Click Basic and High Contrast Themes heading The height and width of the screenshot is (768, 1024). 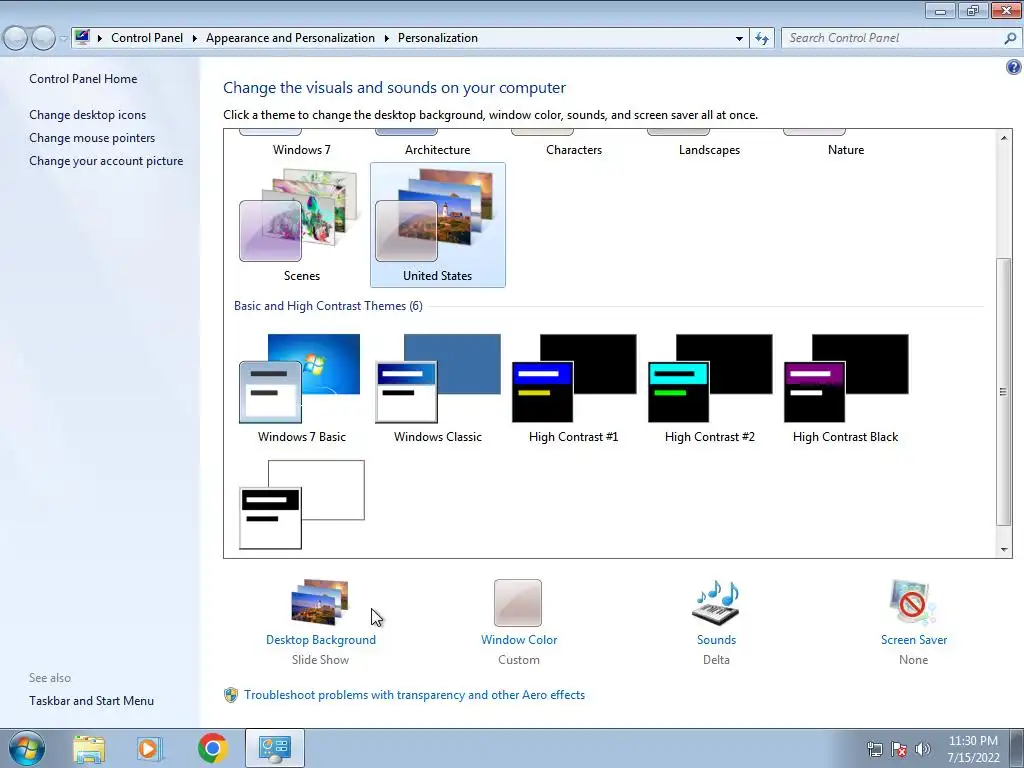pos(328,306)
